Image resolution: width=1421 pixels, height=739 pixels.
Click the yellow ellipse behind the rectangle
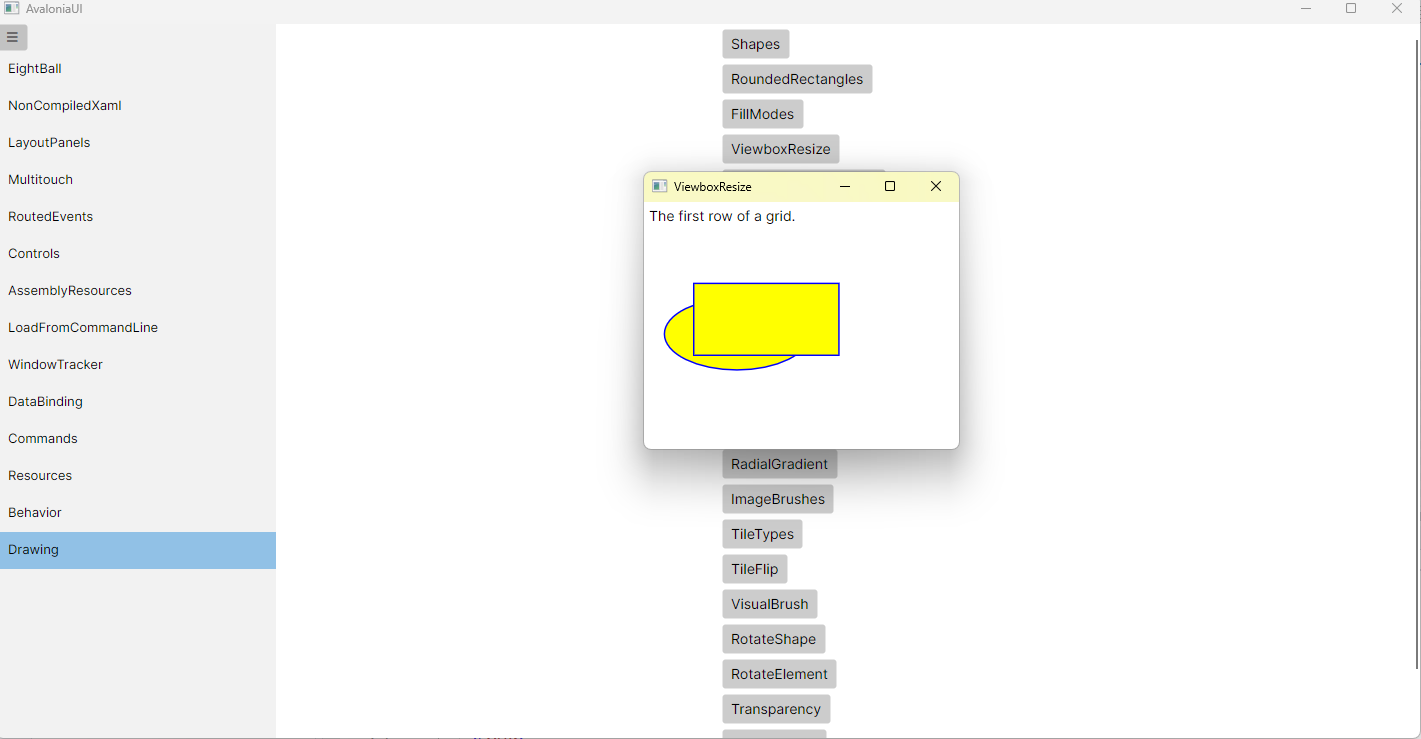pos(678,335)
